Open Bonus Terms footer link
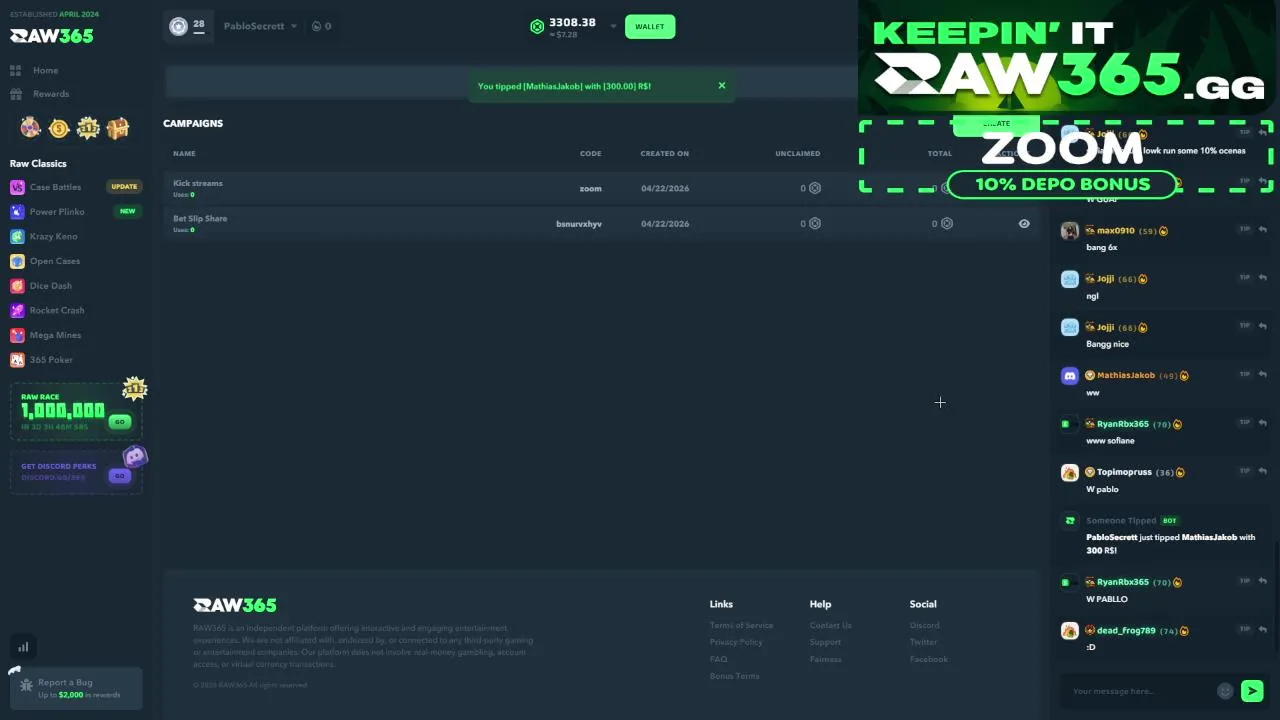Screen dimensions: 1280x720 point(734,676)
